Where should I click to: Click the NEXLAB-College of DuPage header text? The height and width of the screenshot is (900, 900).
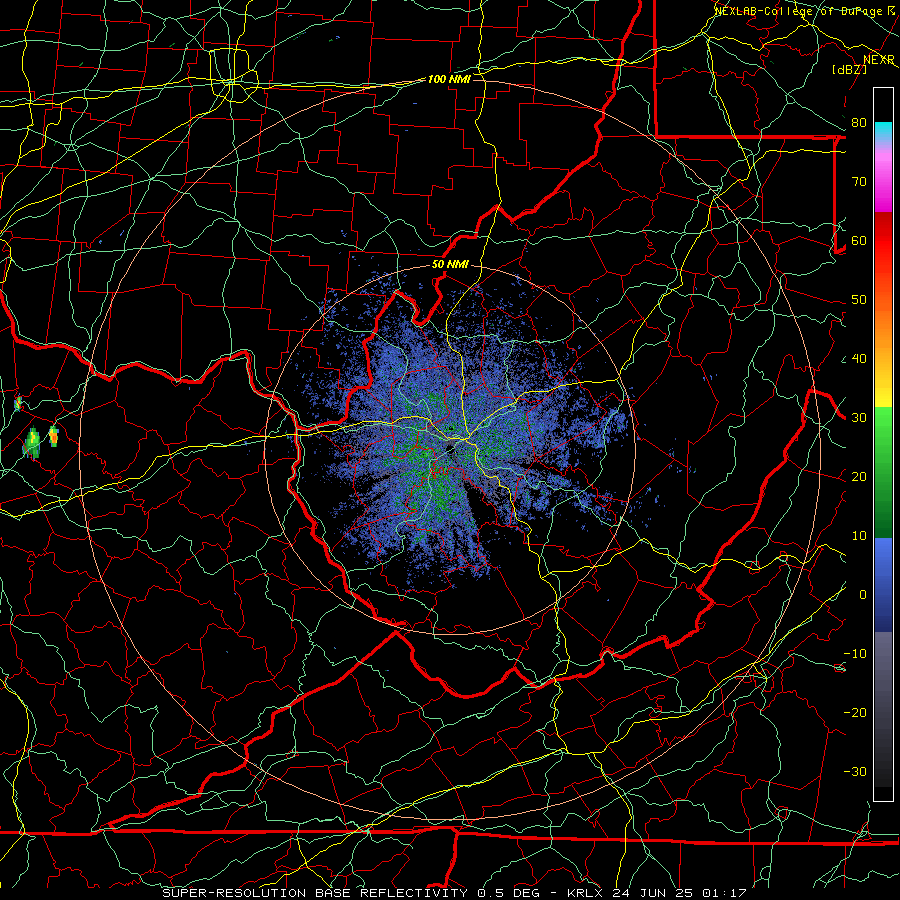pos(800,11)
